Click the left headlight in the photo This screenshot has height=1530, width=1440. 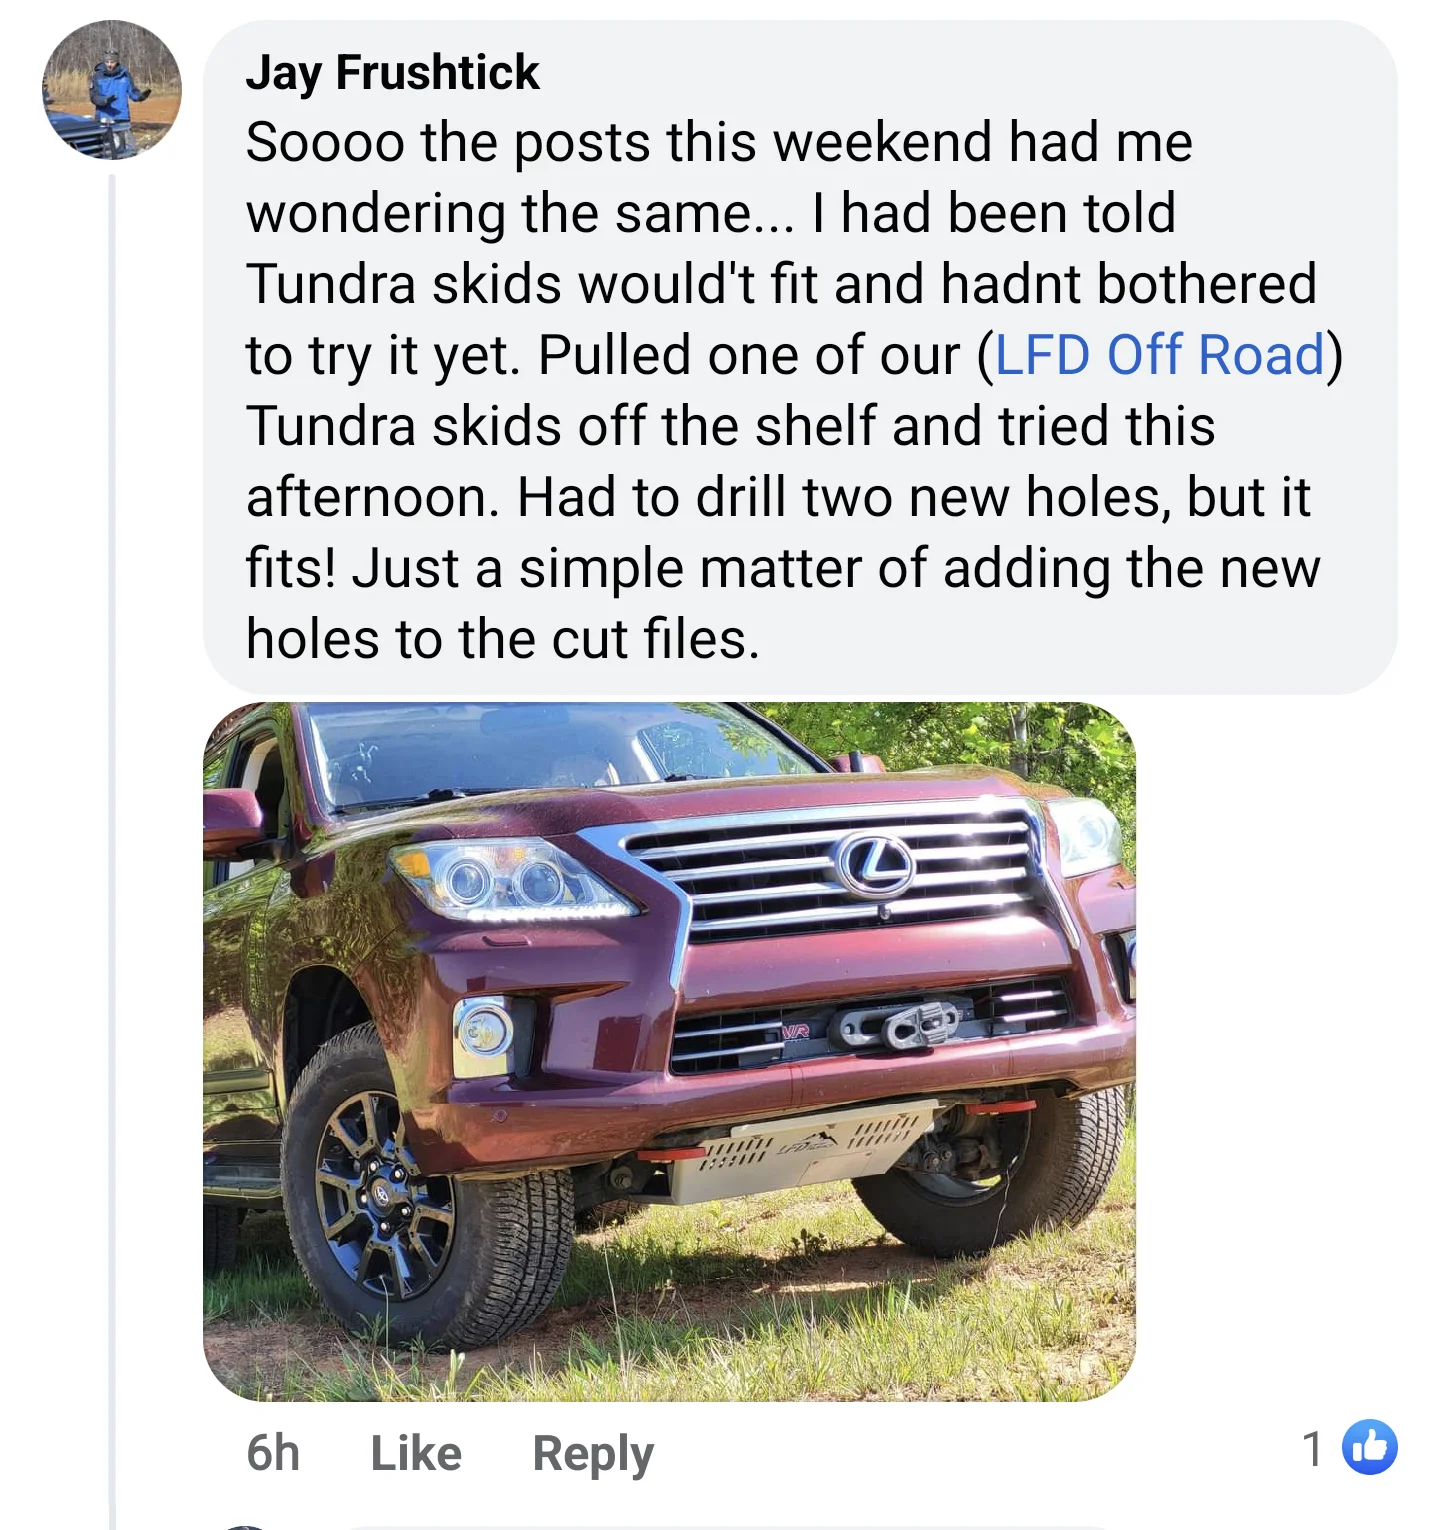pyautogui.click(x=510, y=880)
